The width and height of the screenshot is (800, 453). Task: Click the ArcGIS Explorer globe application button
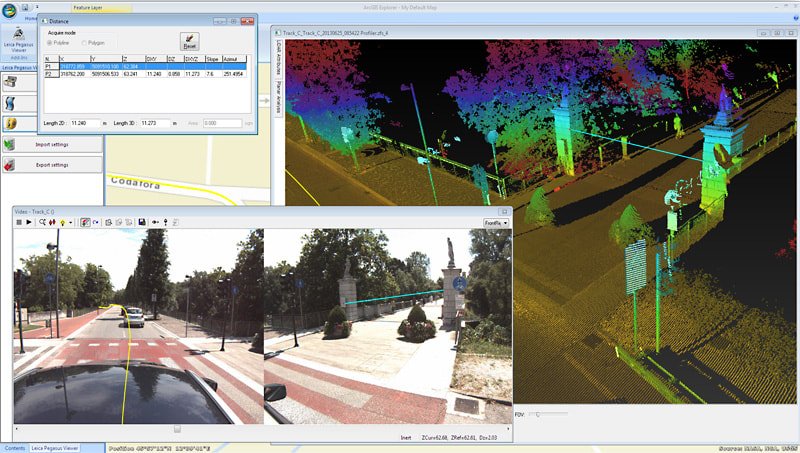9,10
